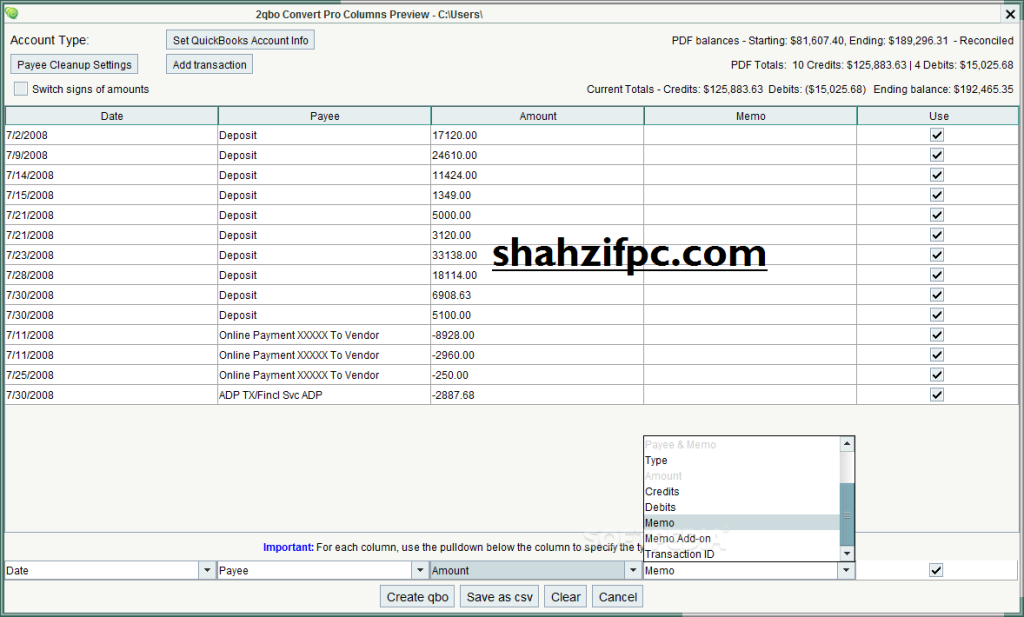Image resolution: width=1024 pixels, height=617 pixels.
Task: Uncheck Use for the 7/25/2008 Online Payment row
Action: tap(937, 374)
